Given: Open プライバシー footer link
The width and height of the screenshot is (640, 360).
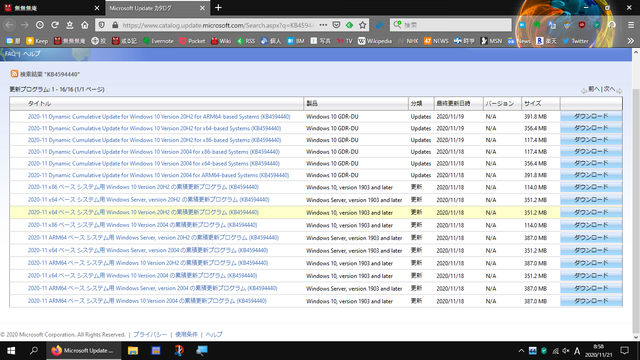Looking at the screenshot, I should coord(150,334).
